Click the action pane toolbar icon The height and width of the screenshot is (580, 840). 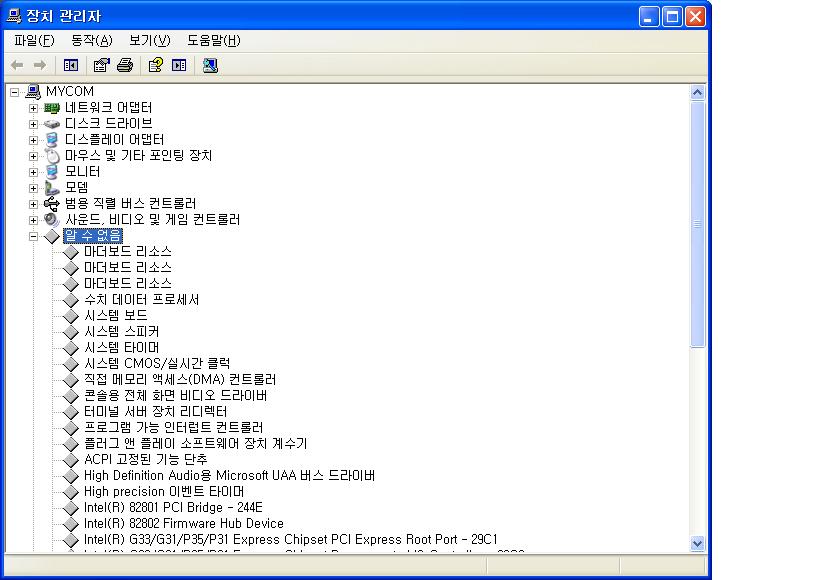179,65
